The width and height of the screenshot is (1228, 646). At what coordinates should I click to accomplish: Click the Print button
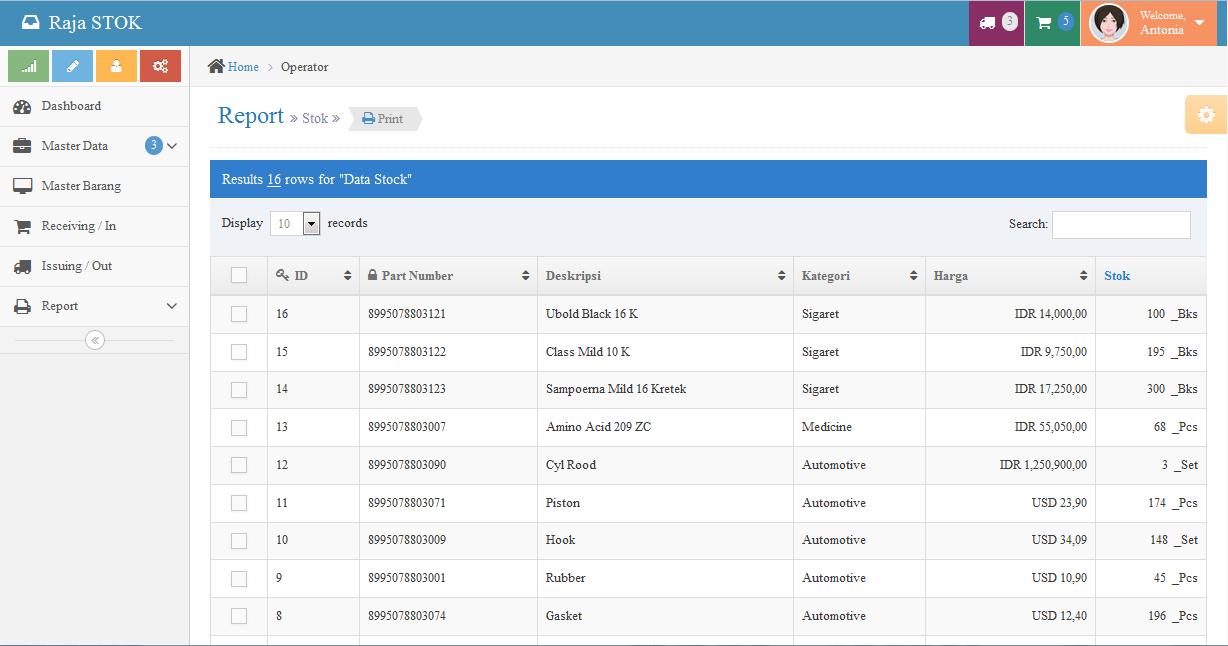coord(384,119)
